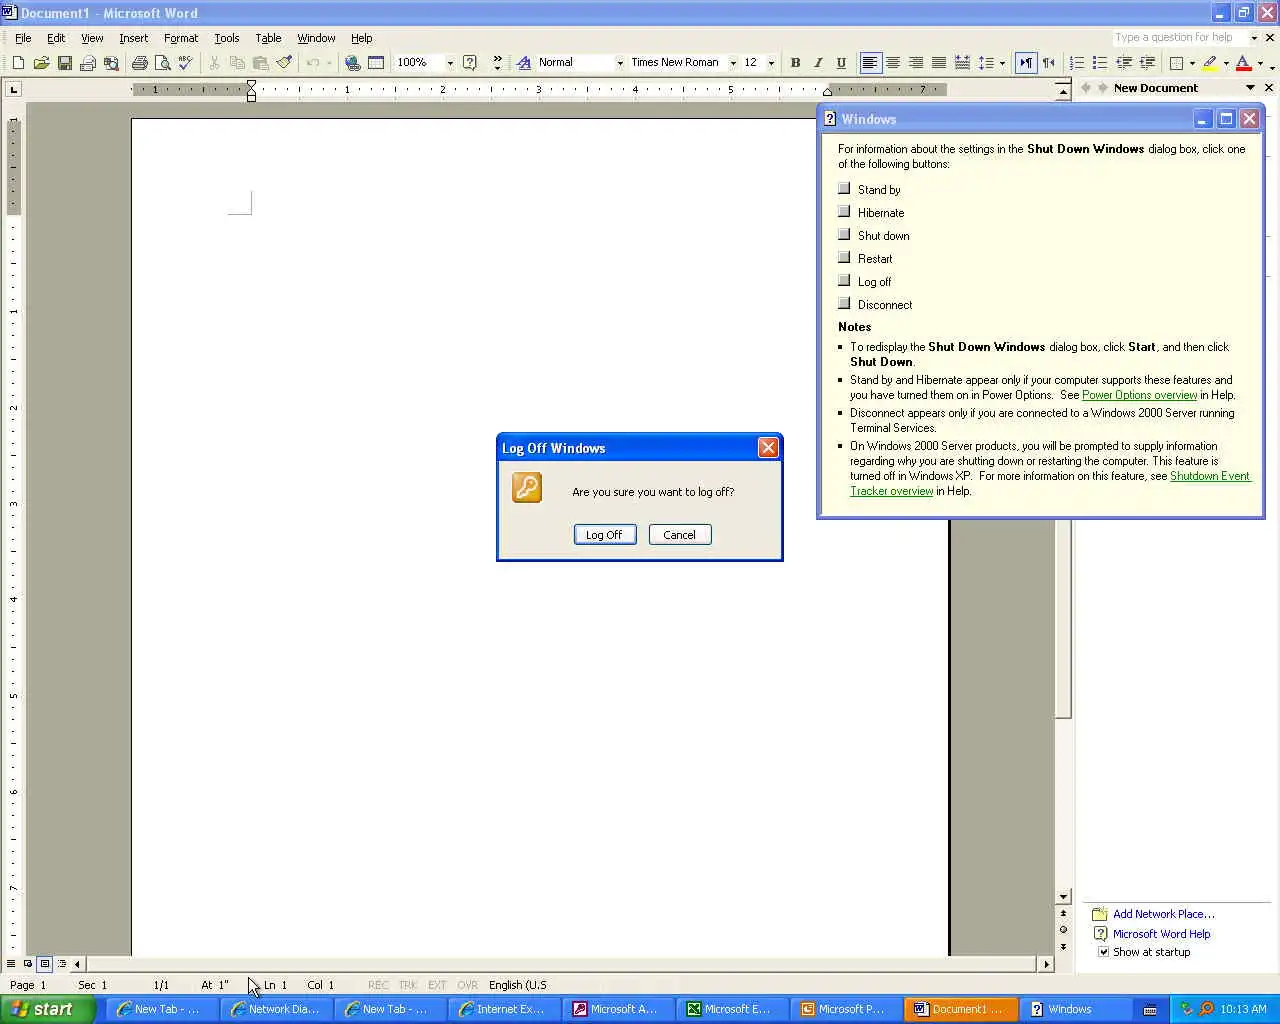Toggle underline formatting
Viewport: 1280px width, 1024px height.
pos(841,63)
